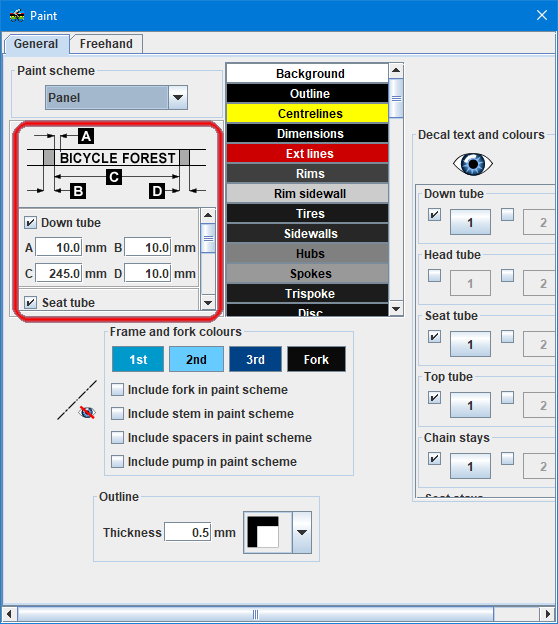The width and height of the screenshot is (558, 624).
Task: Click the outline corner style preview icon
Action: 263,532
